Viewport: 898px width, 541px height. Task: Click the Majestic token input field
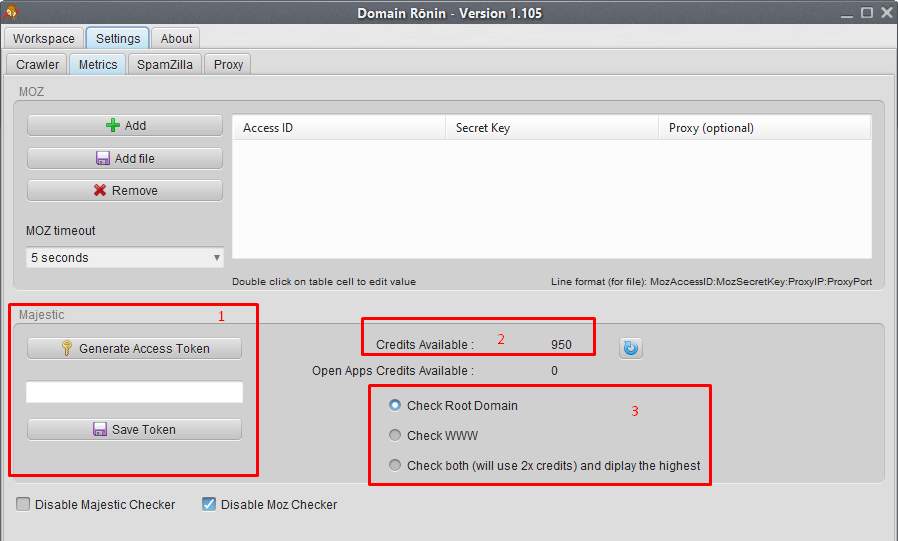coord(135,392)
